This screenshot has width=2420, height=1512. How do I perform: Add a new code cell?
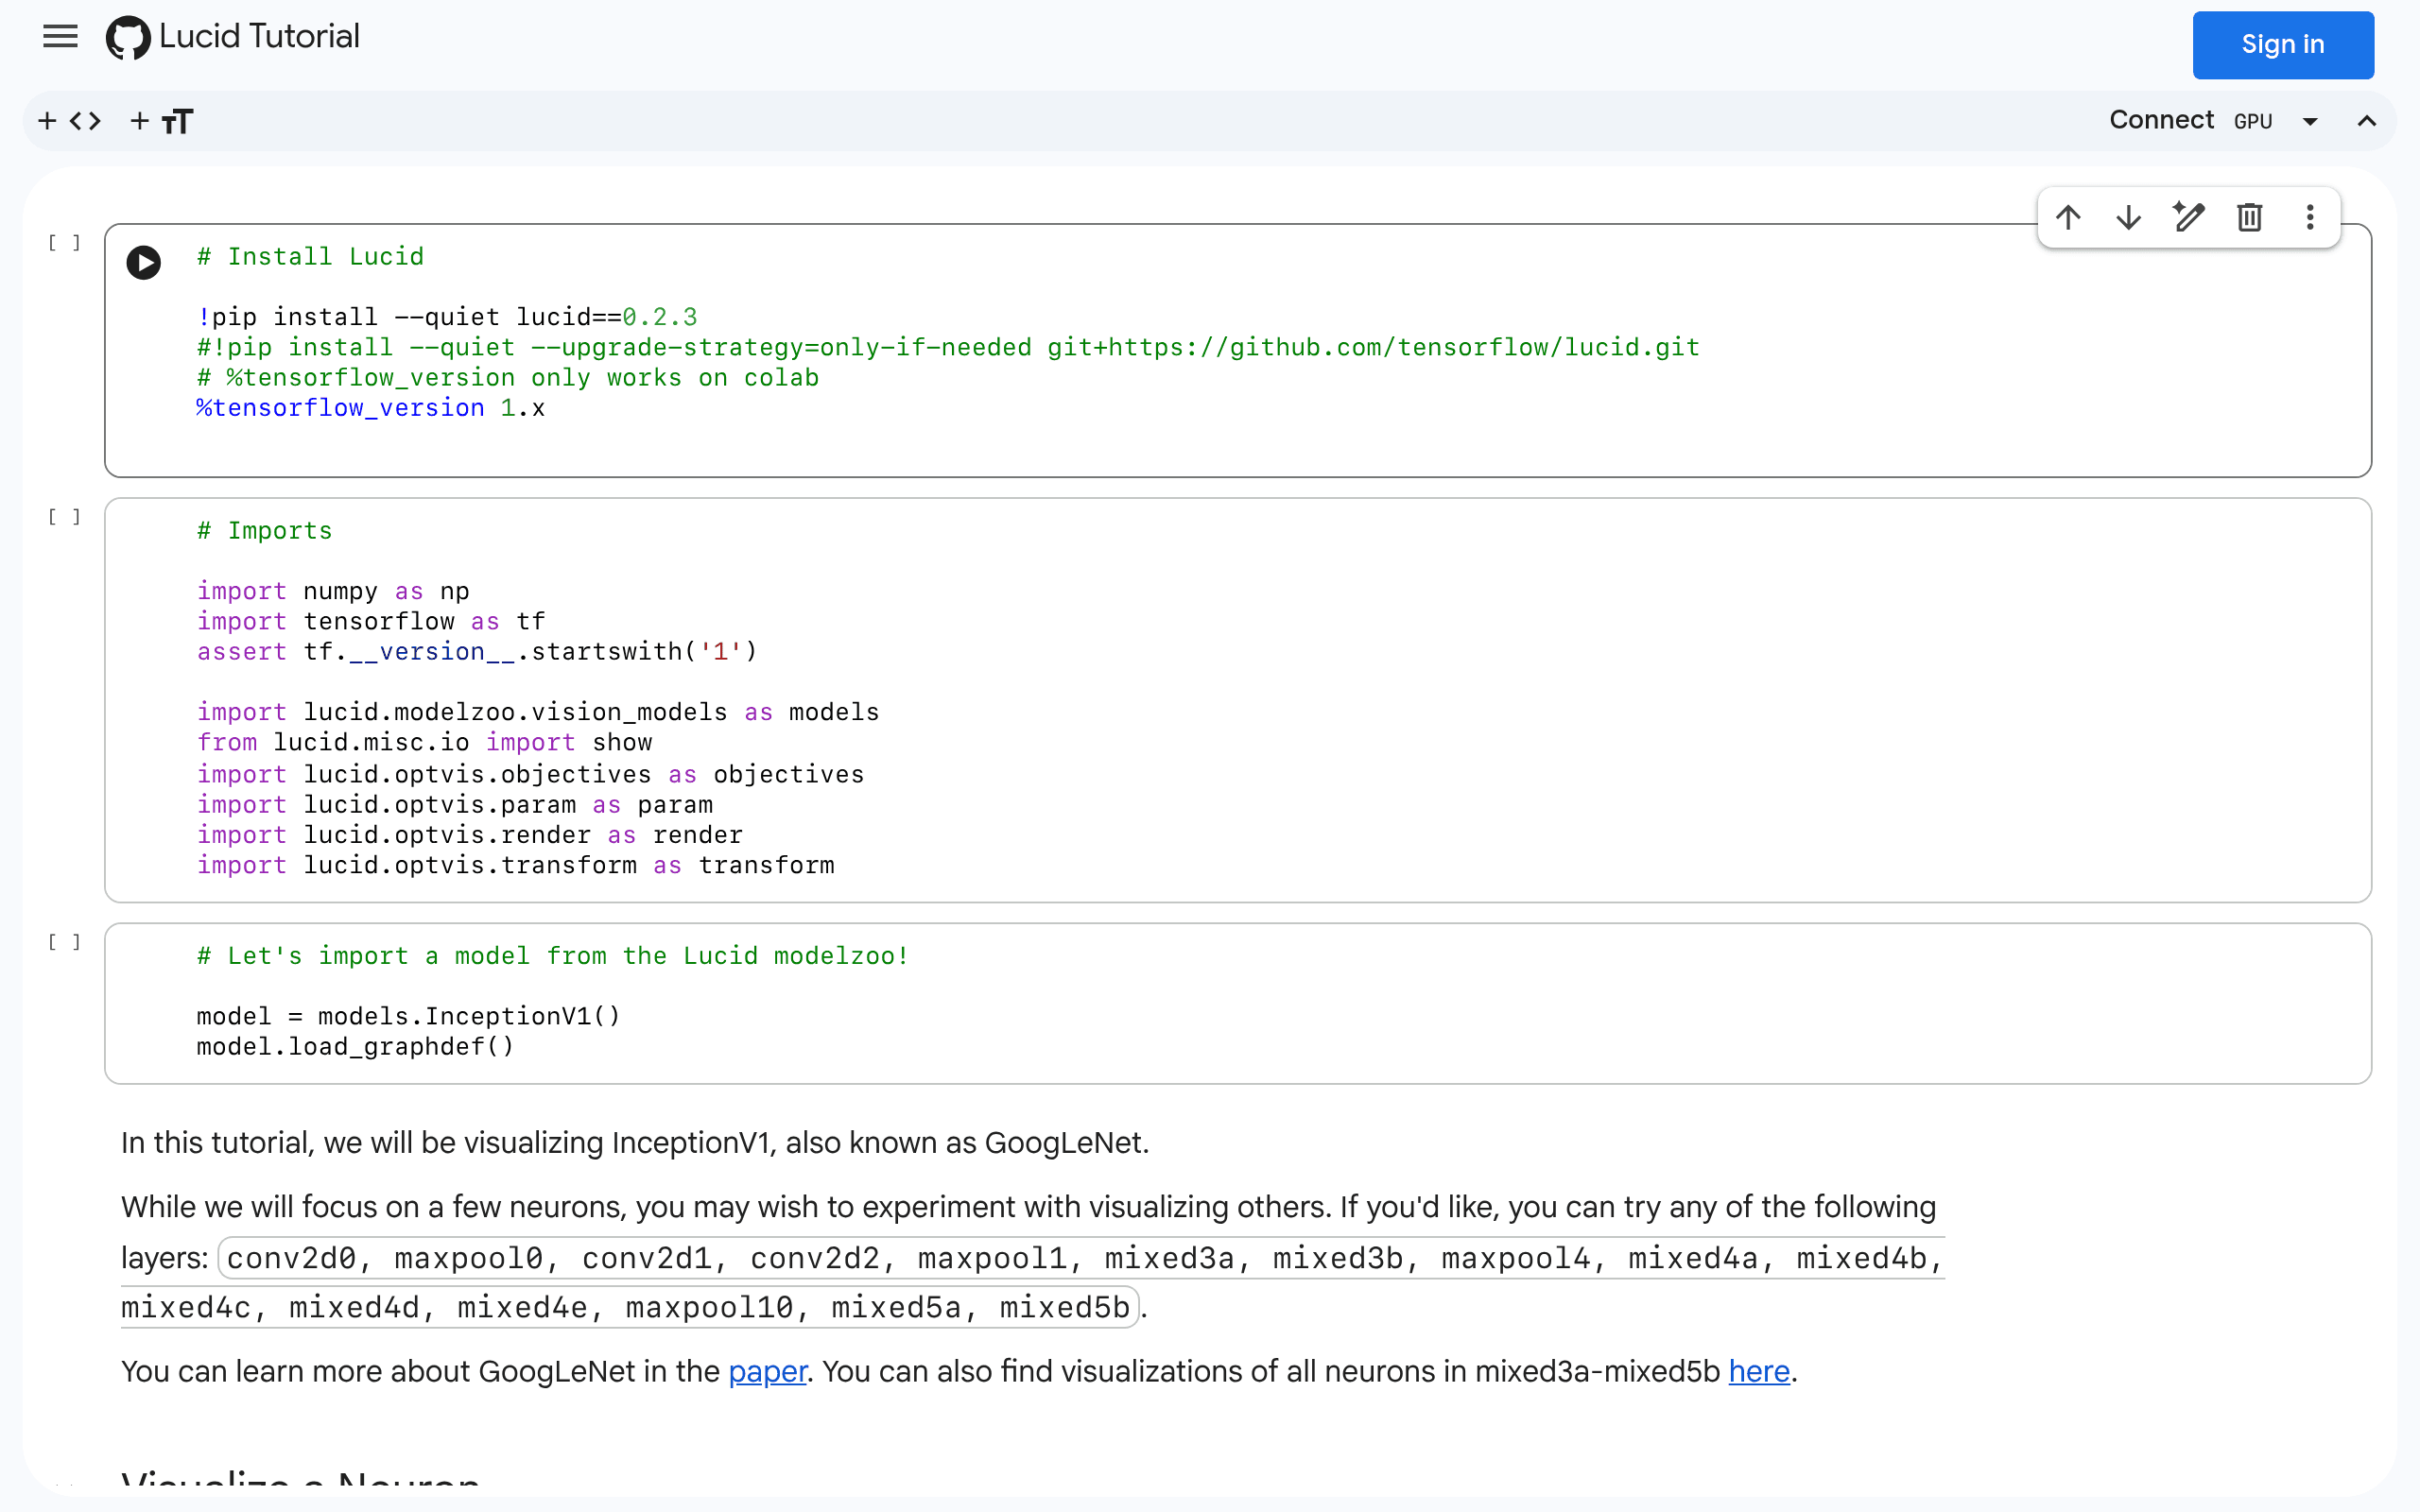(70, 121)
